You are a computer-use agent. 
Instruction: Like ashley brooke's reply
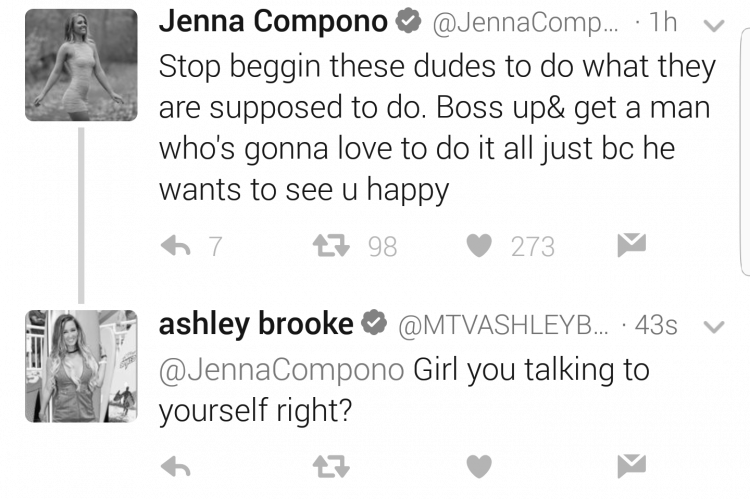479,466
